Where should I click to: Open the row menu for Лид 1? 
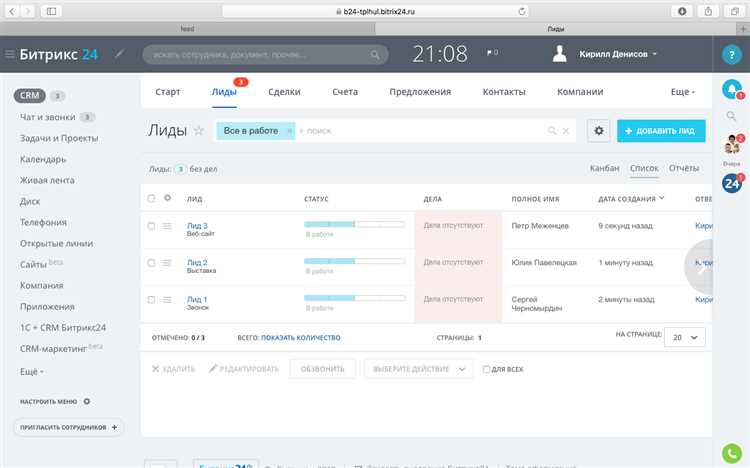coord(167,300)
